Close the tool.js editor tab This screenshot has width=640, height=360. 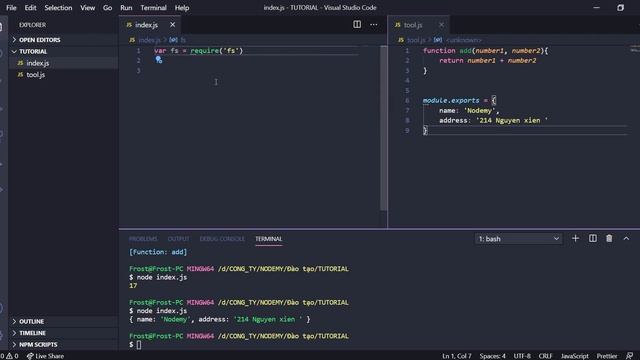(441, 25)
